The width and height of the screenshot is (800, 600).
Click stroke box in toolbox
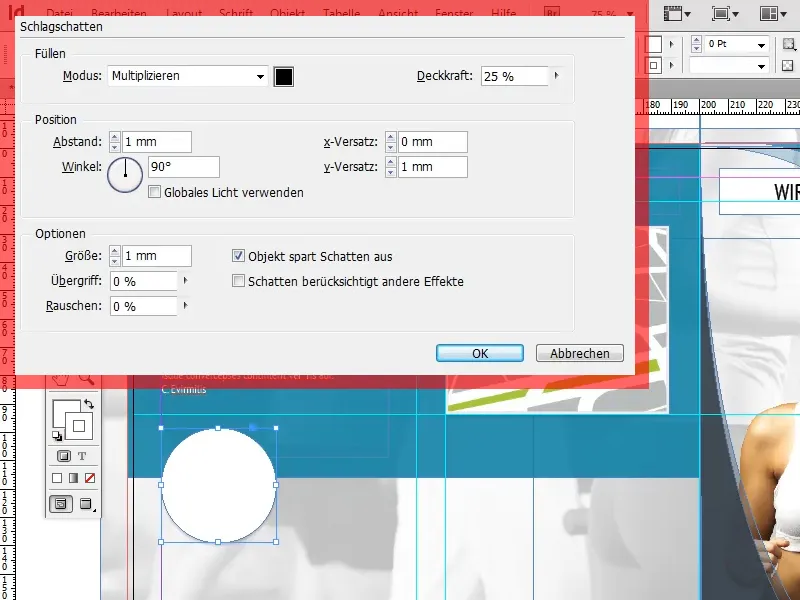(x=79, y=426)
